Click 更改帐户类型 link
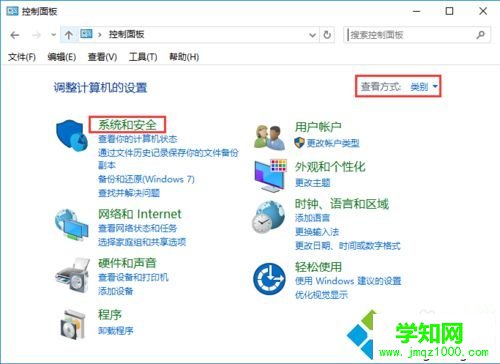 (x=333, y=143)
